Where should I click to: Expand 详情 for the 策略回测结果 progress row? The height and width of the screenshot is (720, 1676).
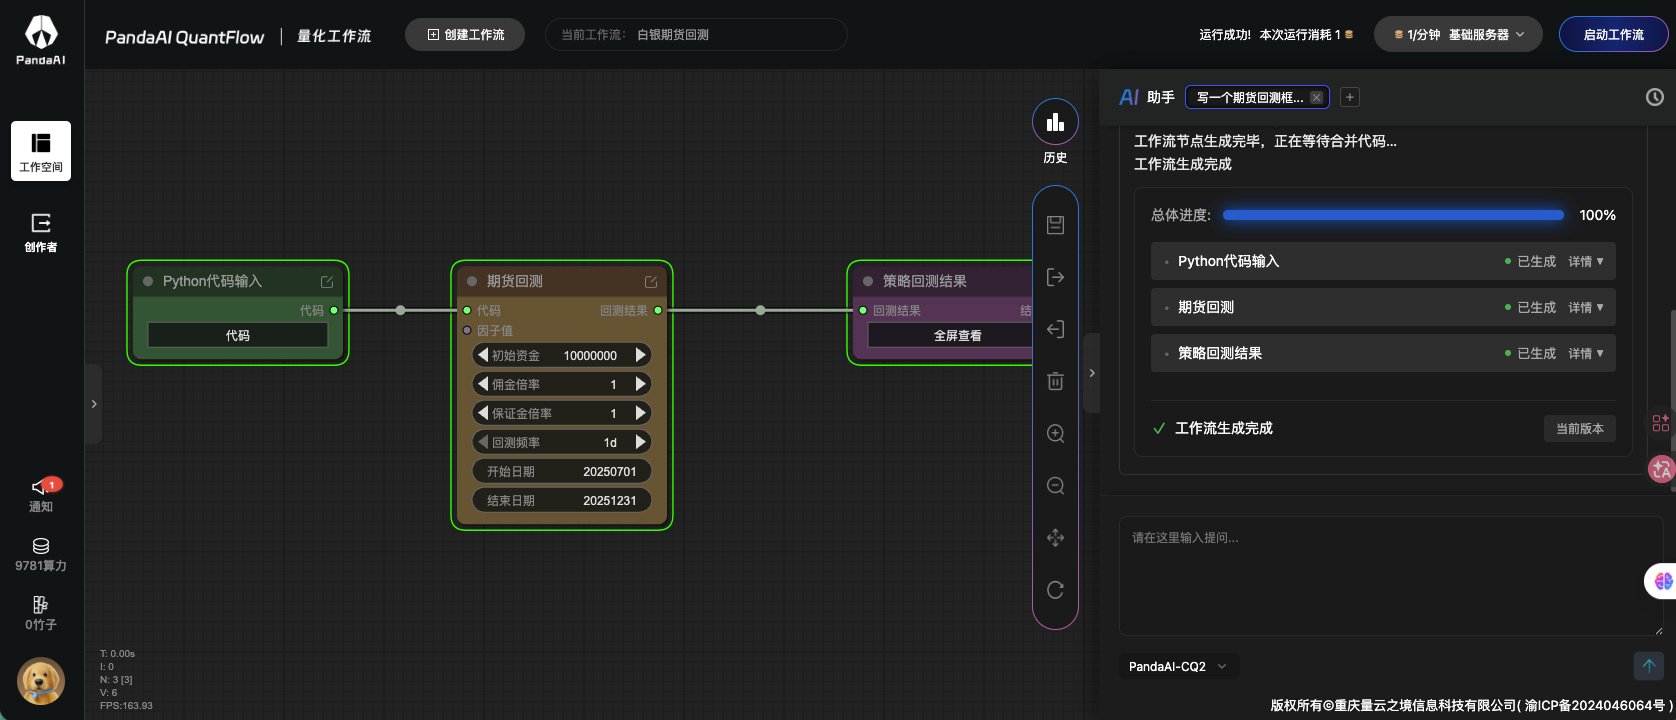tap(1586, 354)
